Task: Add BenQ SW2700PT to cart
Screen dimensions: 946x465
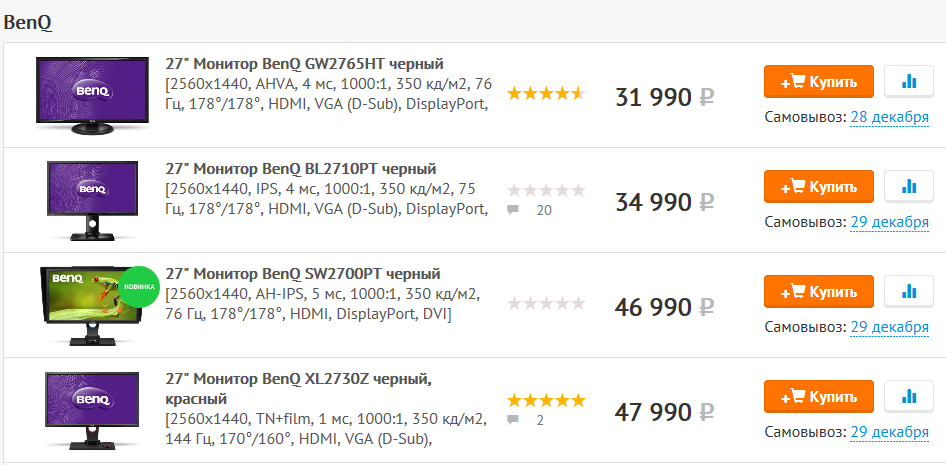Action: click(x=818, y=291)
